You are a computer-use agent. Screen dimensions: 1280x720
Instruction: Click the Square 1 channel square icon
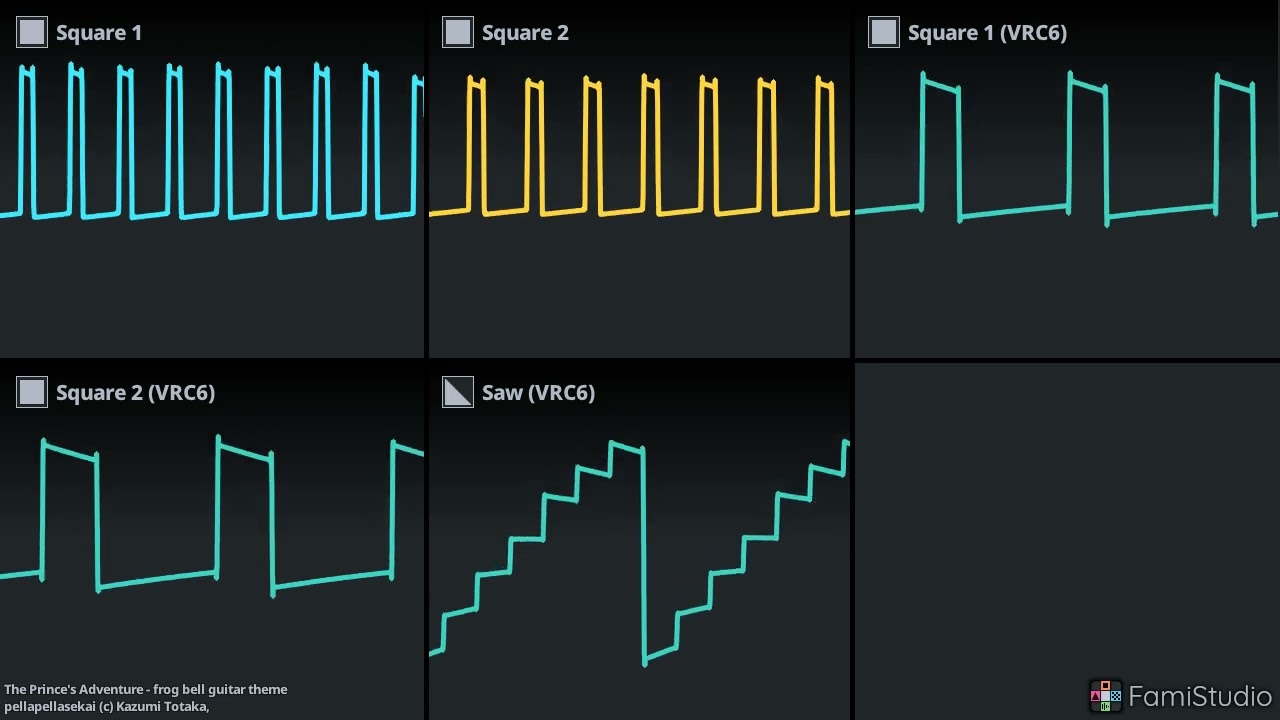point(32,32)
